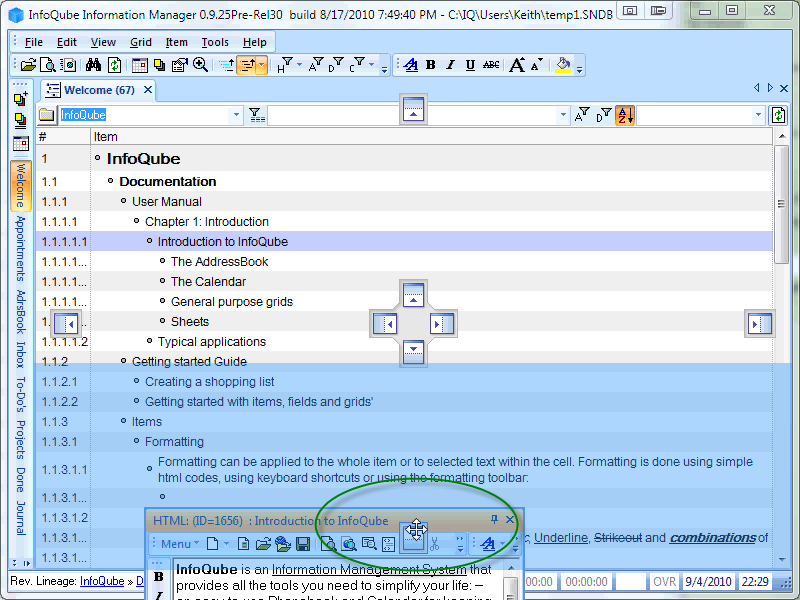Open the H filter dropdown arrow
The image size is (800, 600).
point(299,65)
